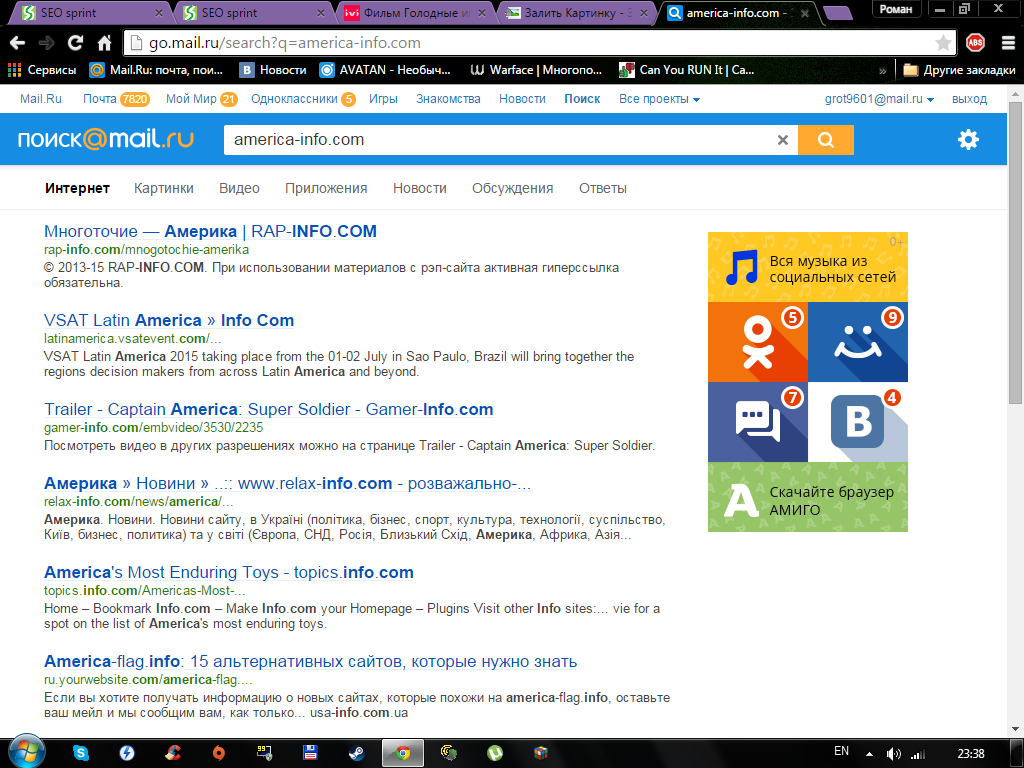Open the browser home page icon
The height and width of the screenshot is (768, 1024).
[104, 43]
